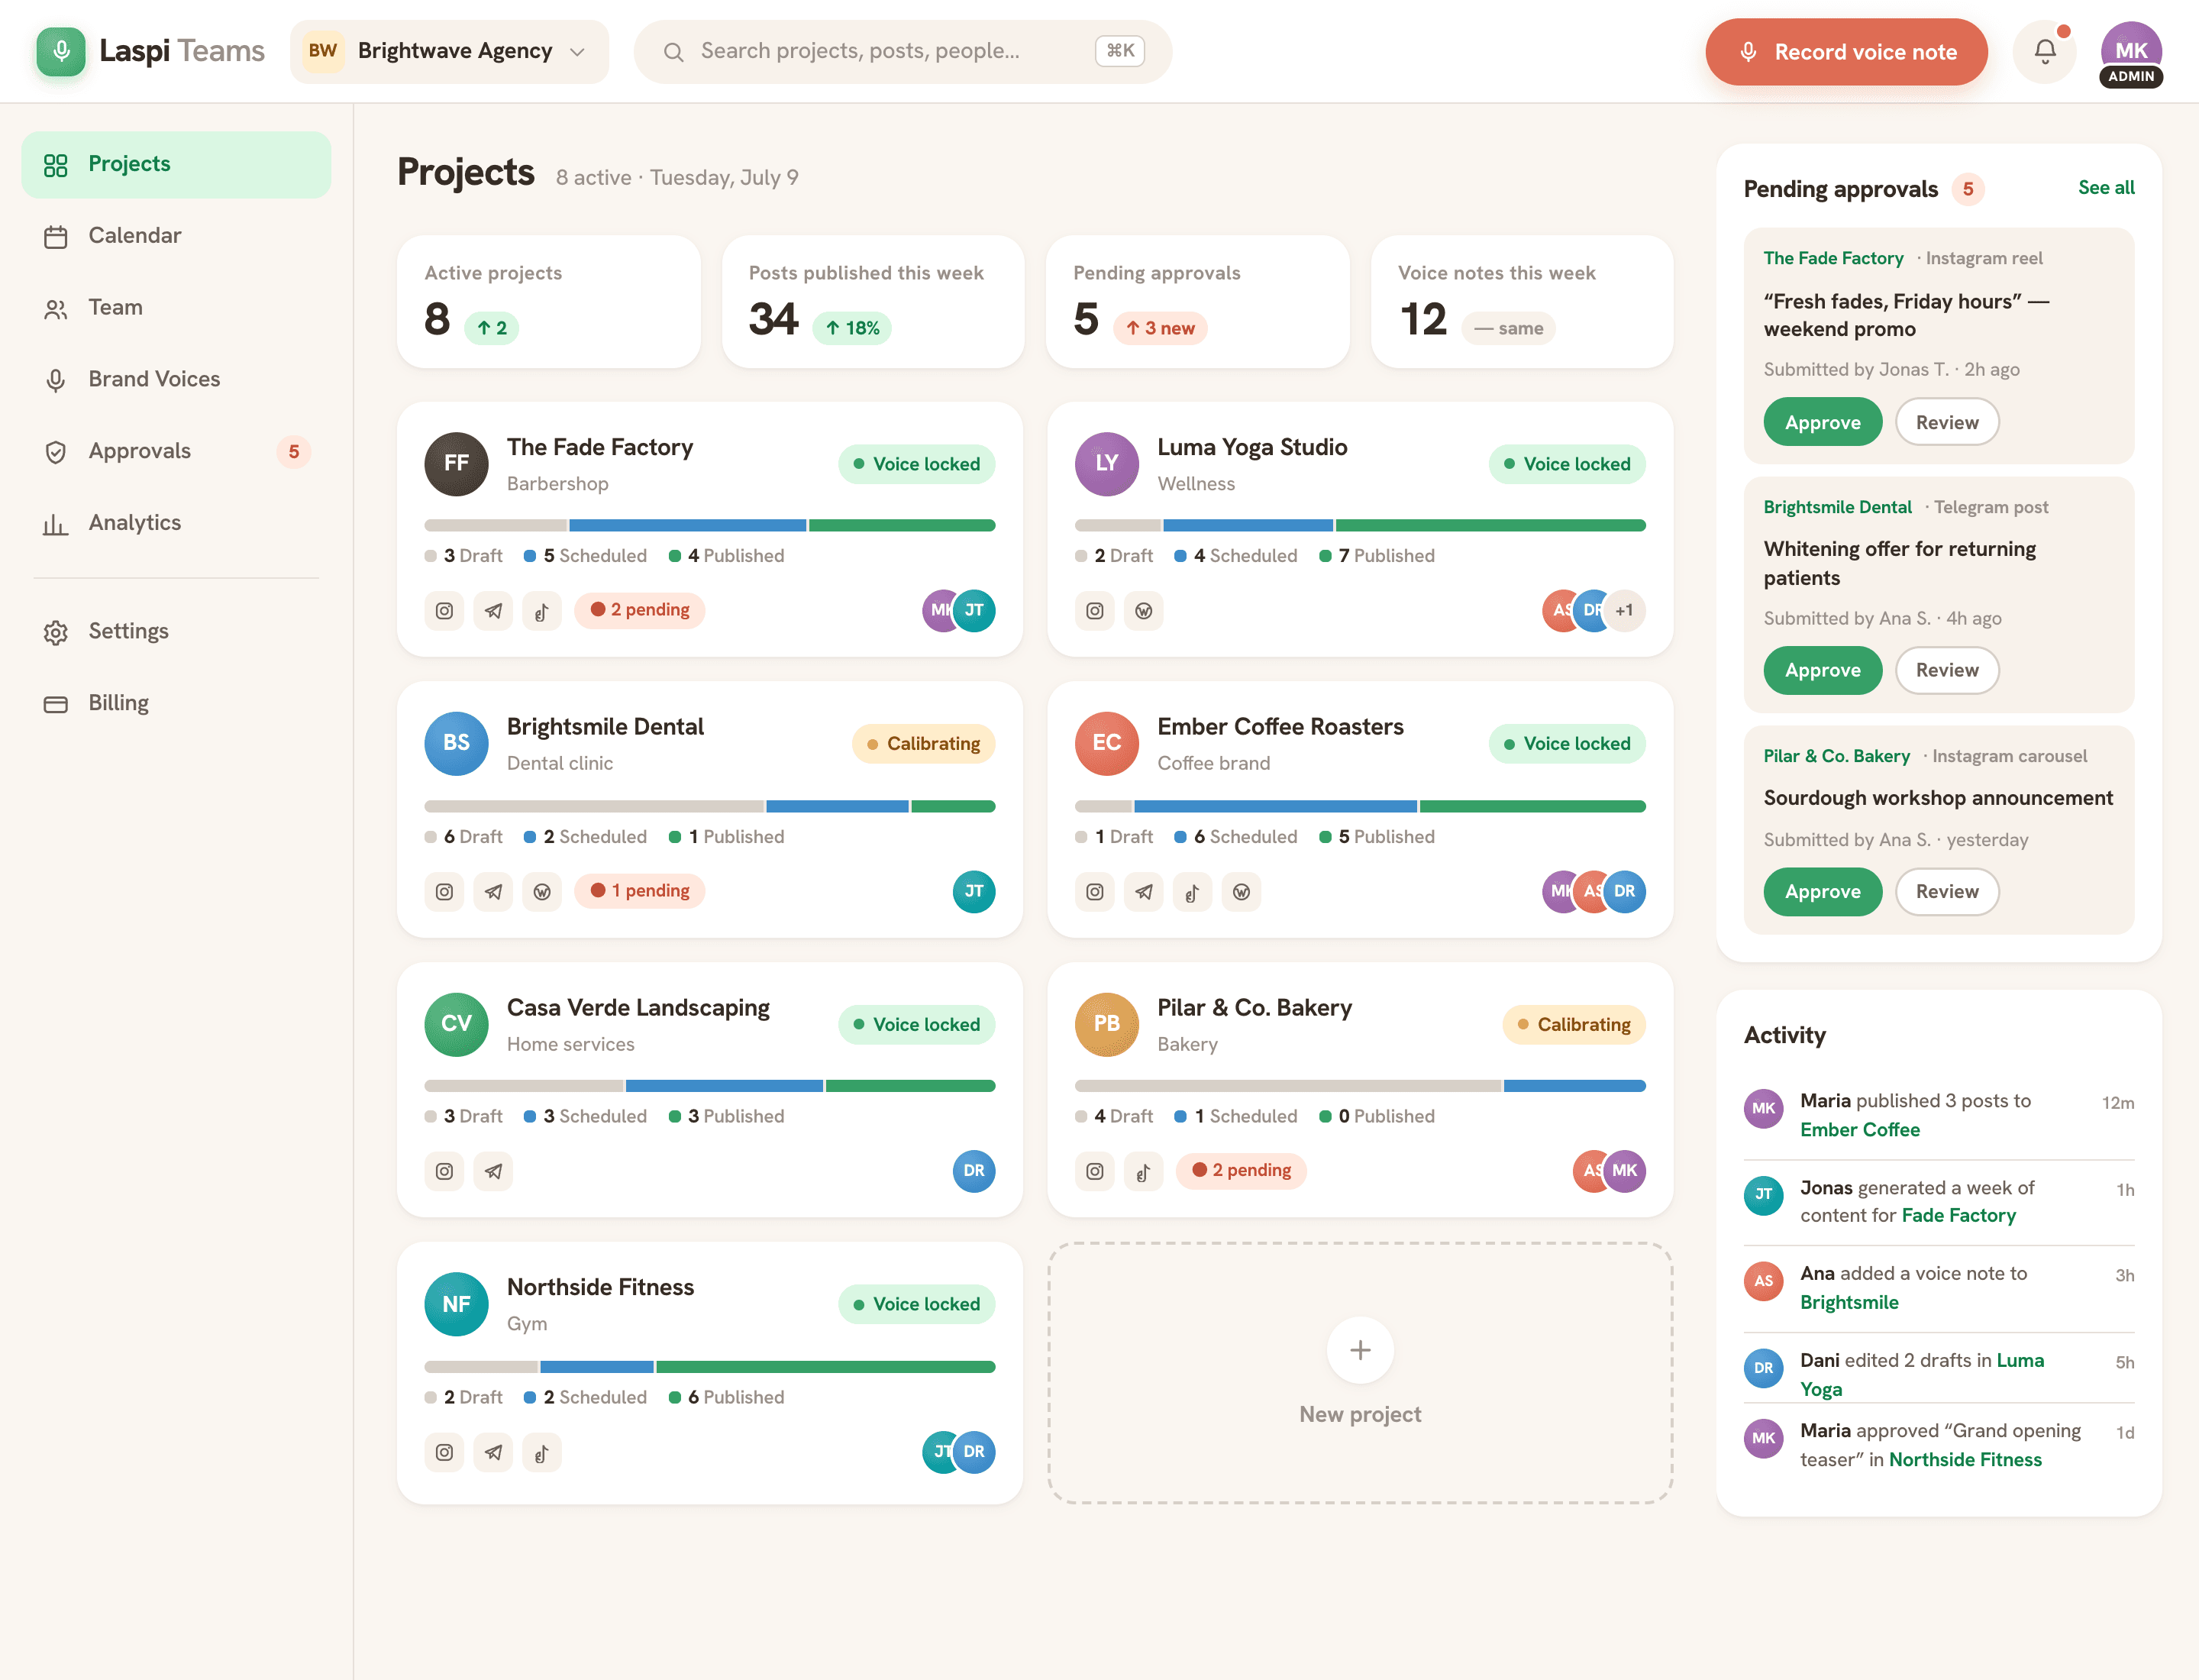Open Billing in the sidebar
Viewport: 2199px width, 1680px height.
coord(176,703)
